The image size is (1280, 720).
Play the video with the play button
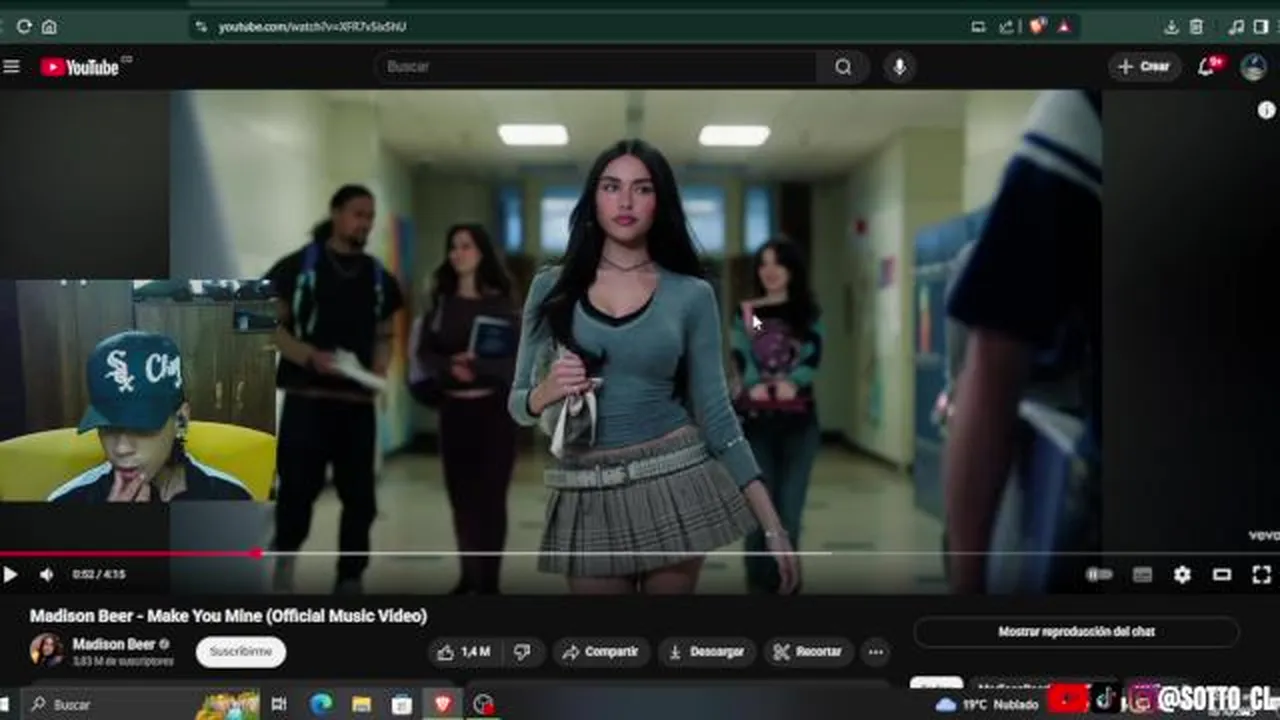point(10,574)
